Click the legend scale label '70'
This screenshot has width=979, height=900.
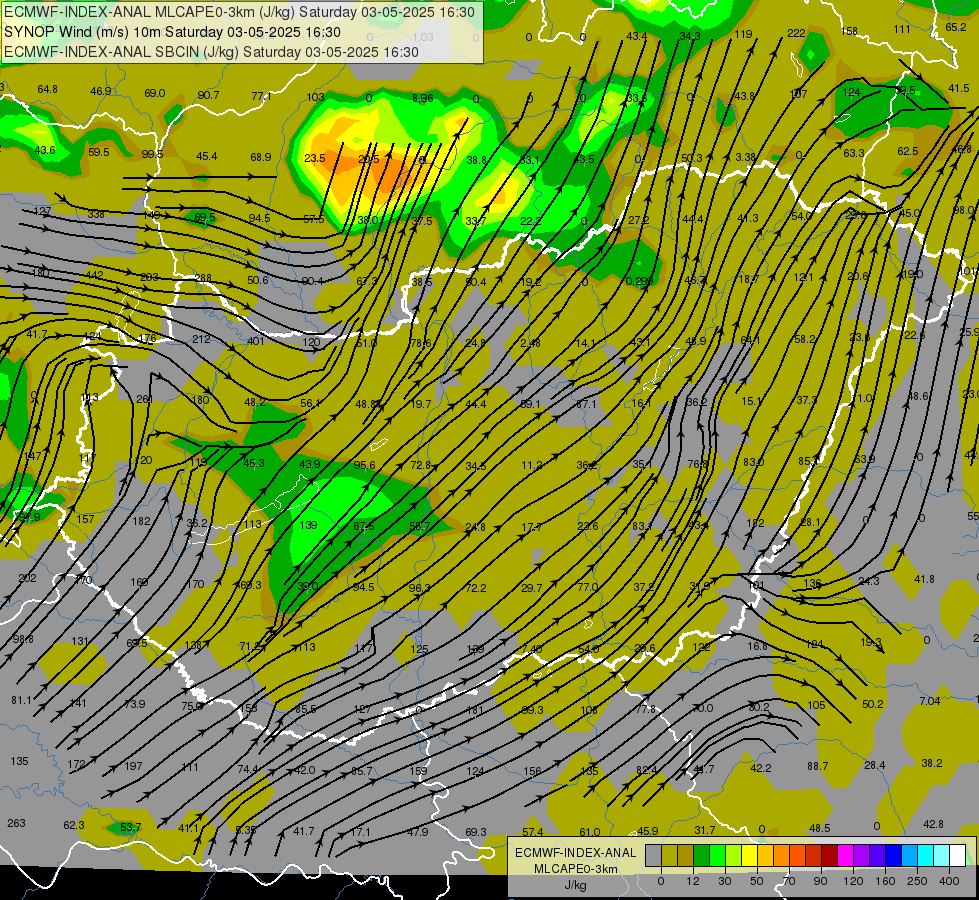(789, 881)
